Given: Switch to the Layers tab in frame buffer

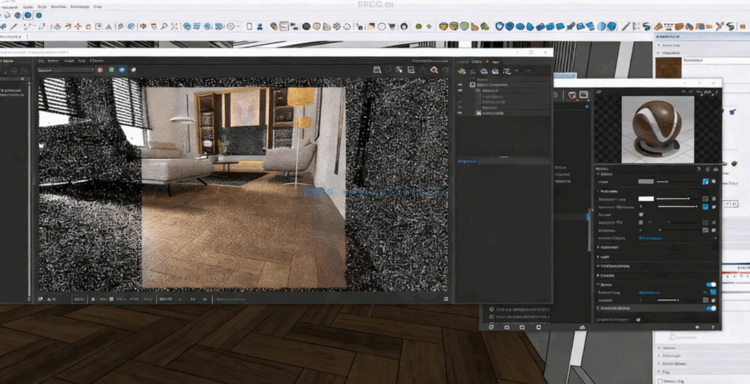Looking at the screenshot, I should 463,62.
